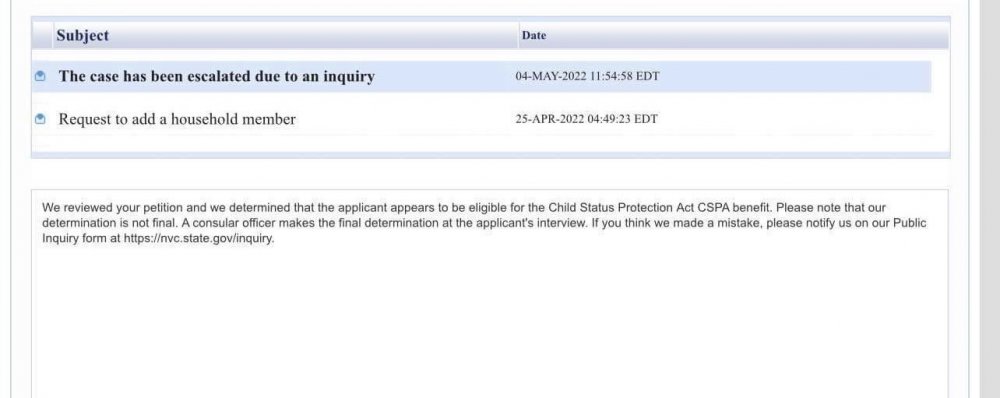The height and width of the screenshot is (398, 1000).
Task: Click the highlighted row's empty space right of date
Action: point(794,77)
